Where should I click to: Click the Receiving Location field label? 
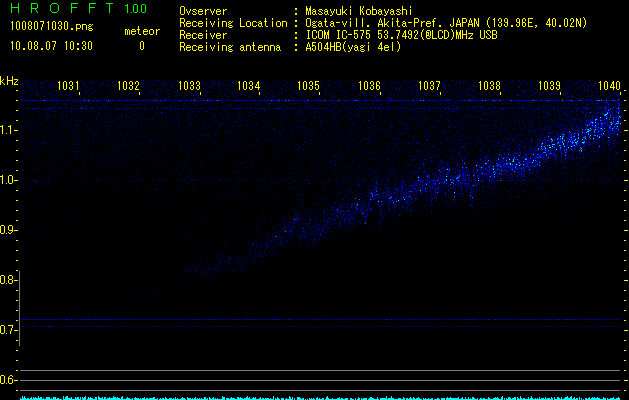pos(233,23)
